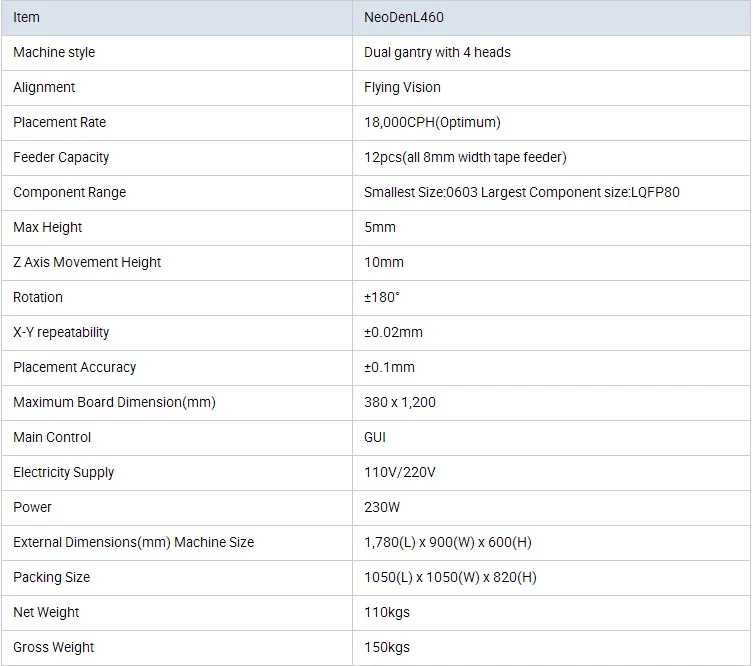
Task: Click the '150kgs' value
Action: point(387,648)
